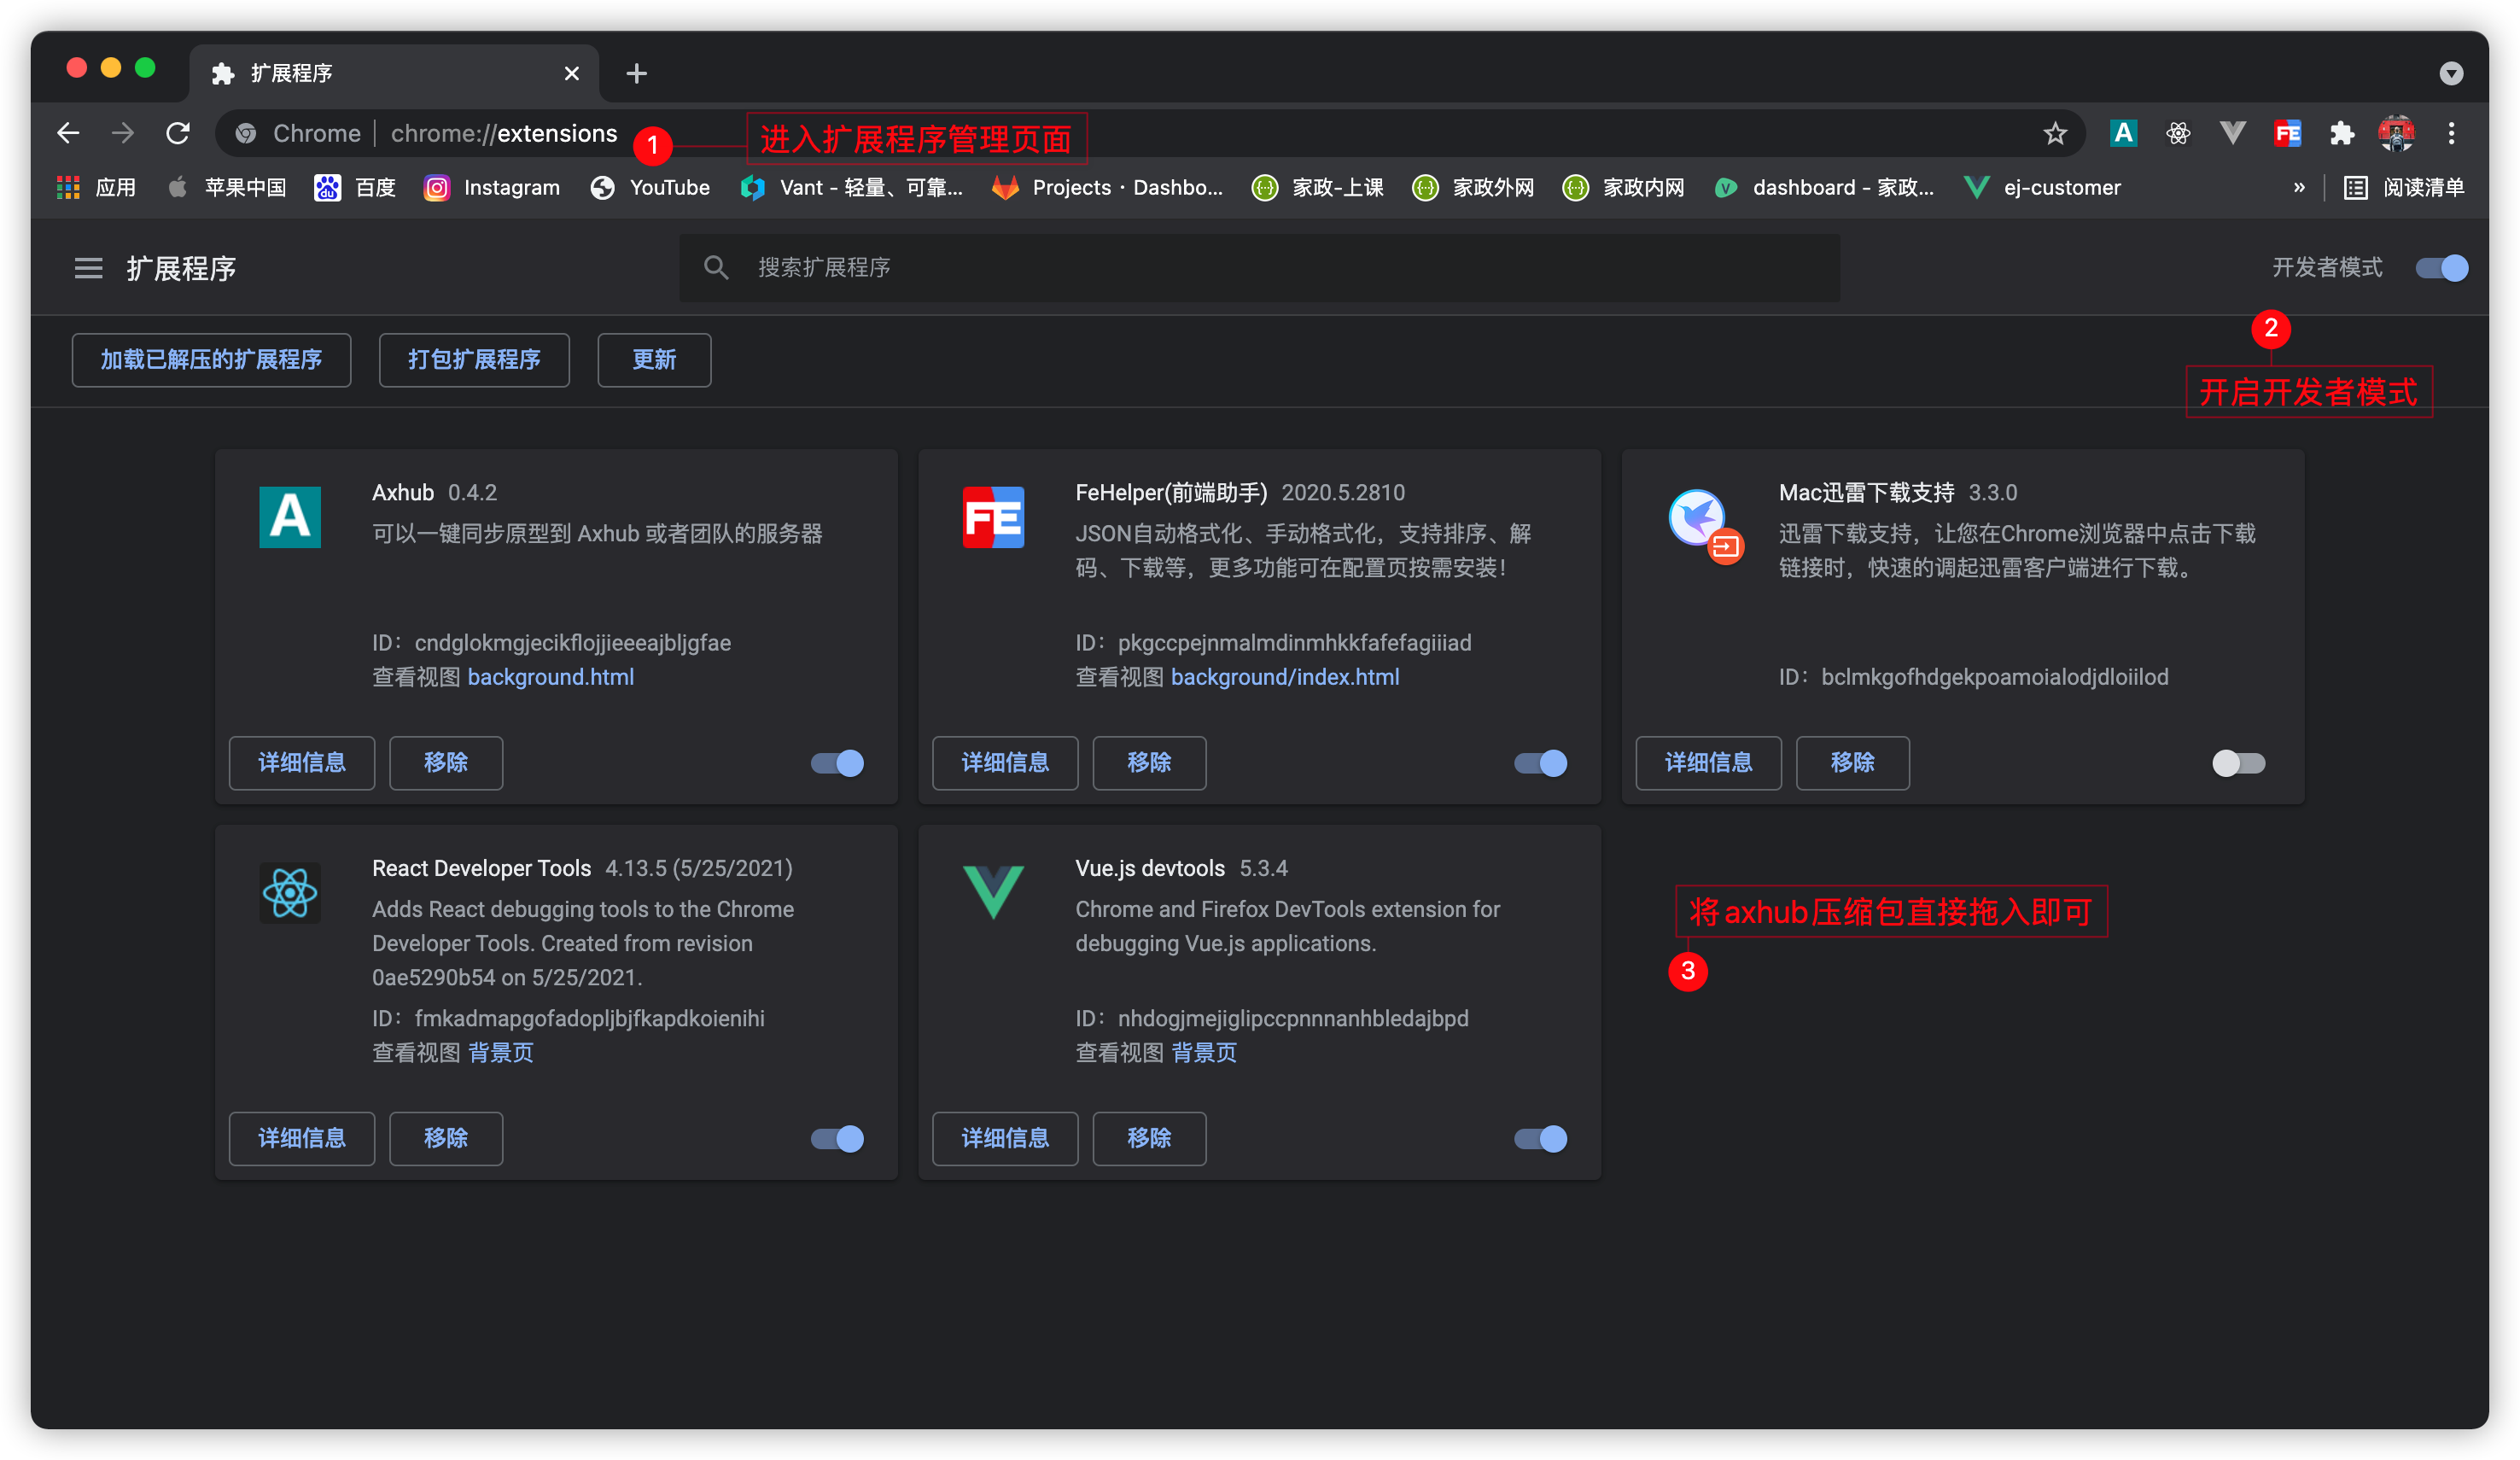The height and width of the screenshot is (1460, 2520).
Task: Enable the Mac迅雷下载支持 extension
Action: pyautogui.click(x=2239, y=763)
